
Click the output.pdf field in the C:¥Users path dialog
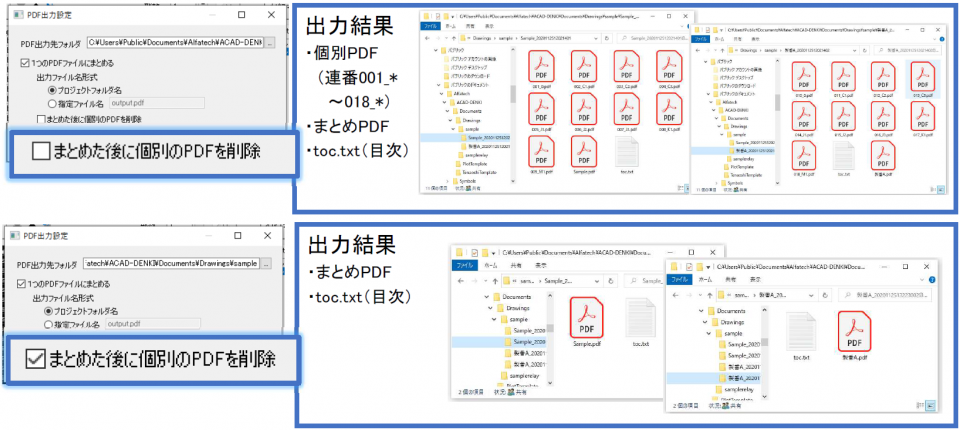pyautogui.click(x=156, y=102)
